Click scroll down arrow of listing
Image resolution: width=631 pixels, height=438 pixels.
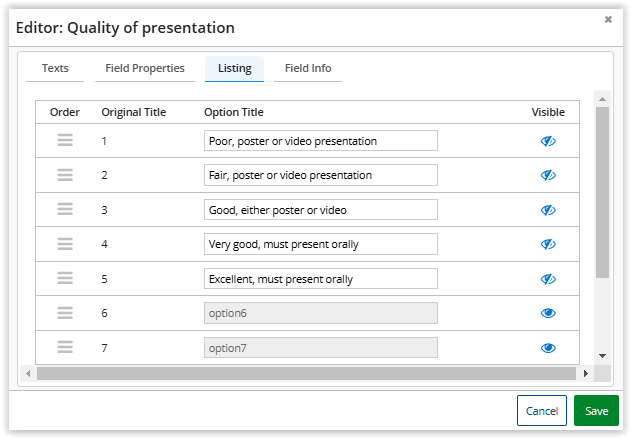point(602,356)
